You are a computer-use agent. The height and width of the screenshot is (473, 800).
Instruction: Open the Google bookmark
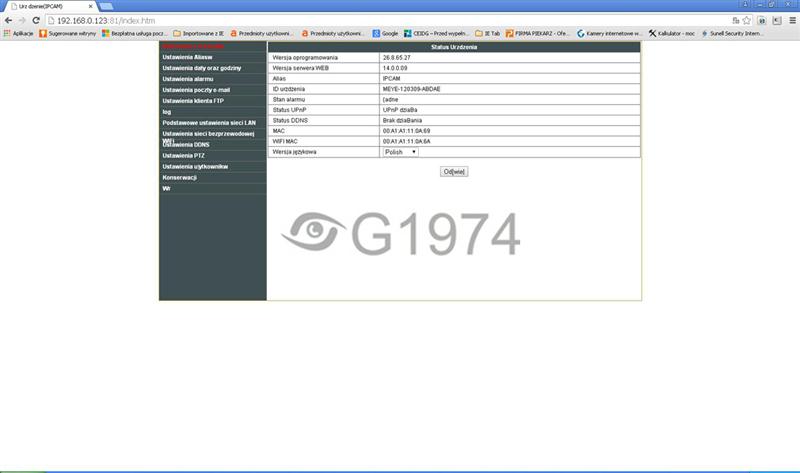tap(385, 33)
